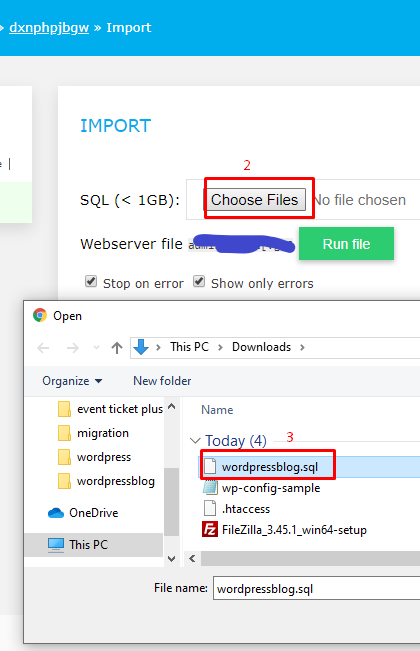
Task: Click the green Run file button
Action: pos(346,244)
